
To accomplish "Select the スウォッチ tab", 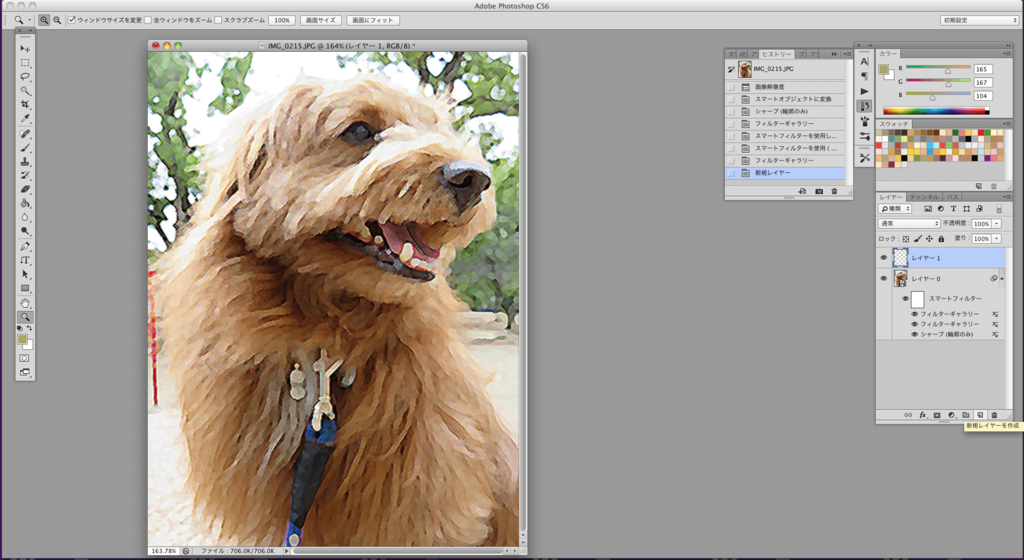I will tap(893, 124).
